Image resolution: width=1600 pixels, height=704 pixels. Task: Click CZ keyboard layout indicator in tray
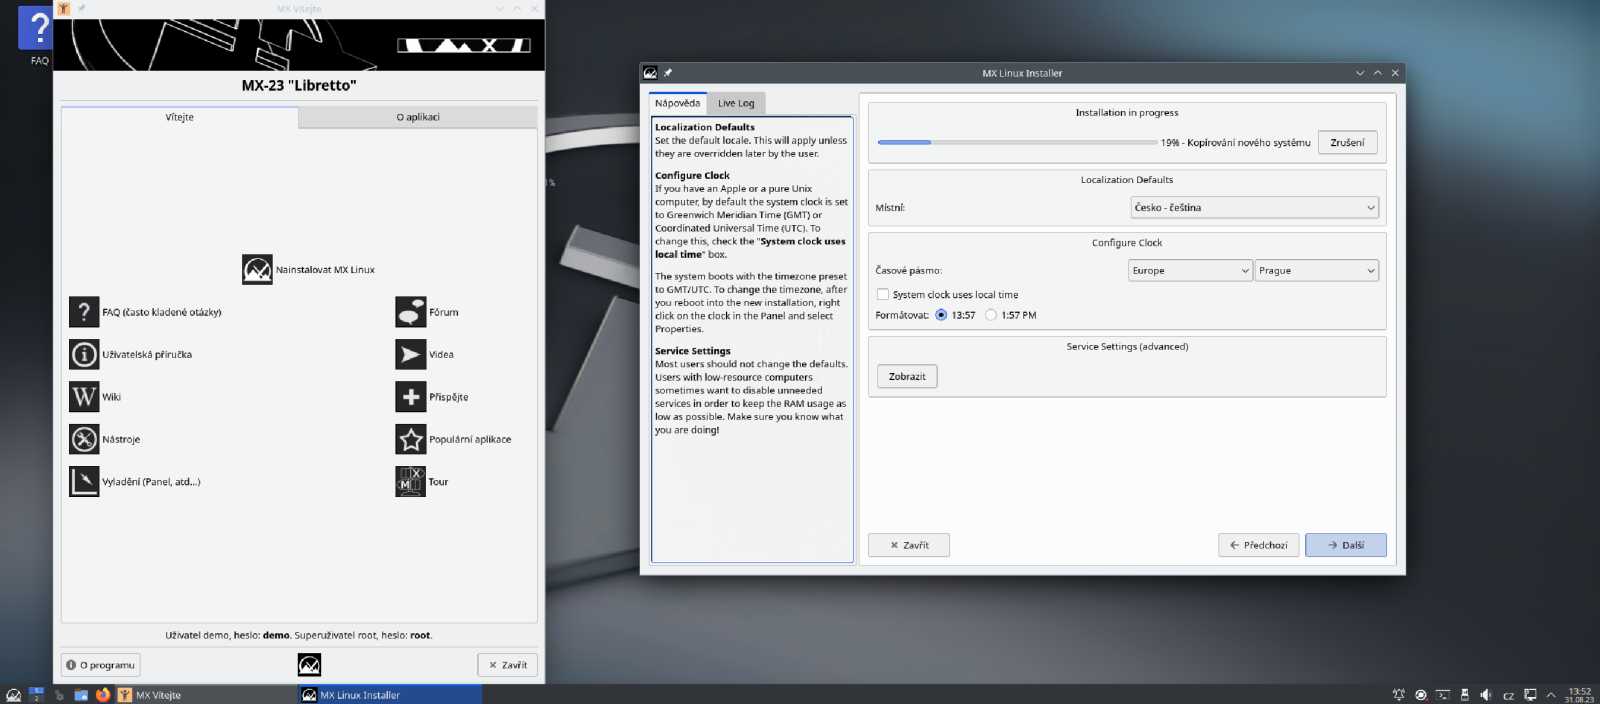coord(1508,695)
